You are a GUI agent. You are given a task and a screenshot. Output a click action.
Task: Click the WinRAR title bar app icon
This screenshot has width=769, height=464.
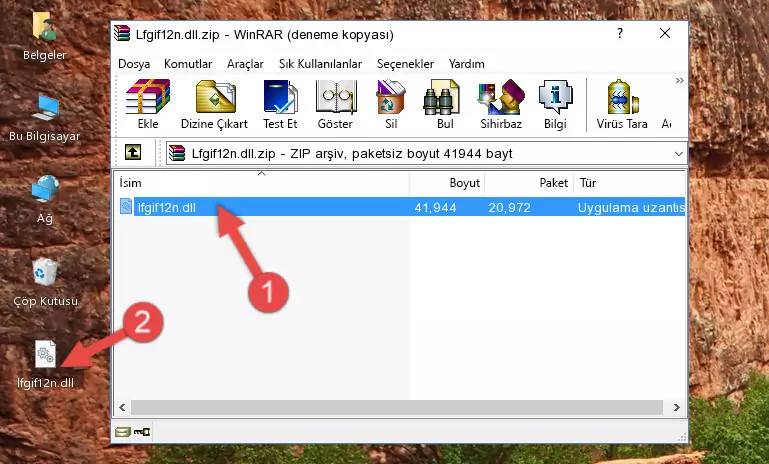pos(122,33)
